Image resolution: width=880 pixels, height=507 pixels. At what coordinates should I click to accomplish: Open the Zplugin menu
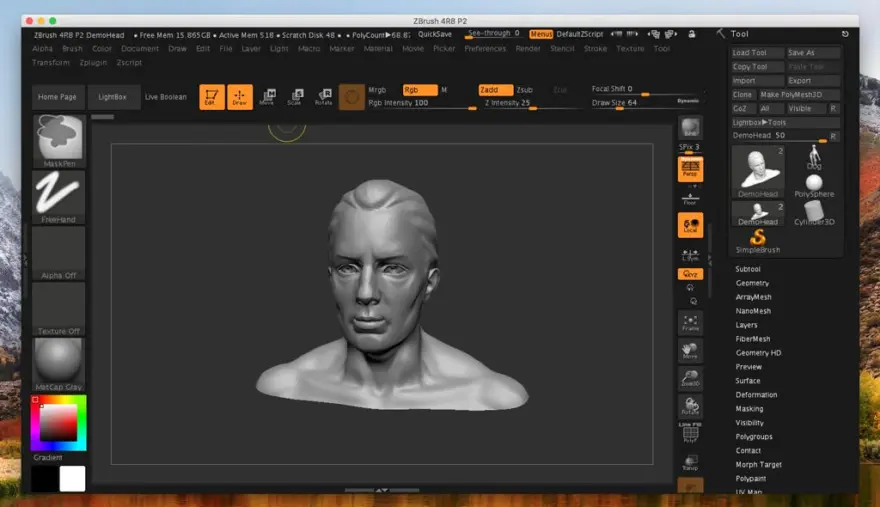coord(93,63)
